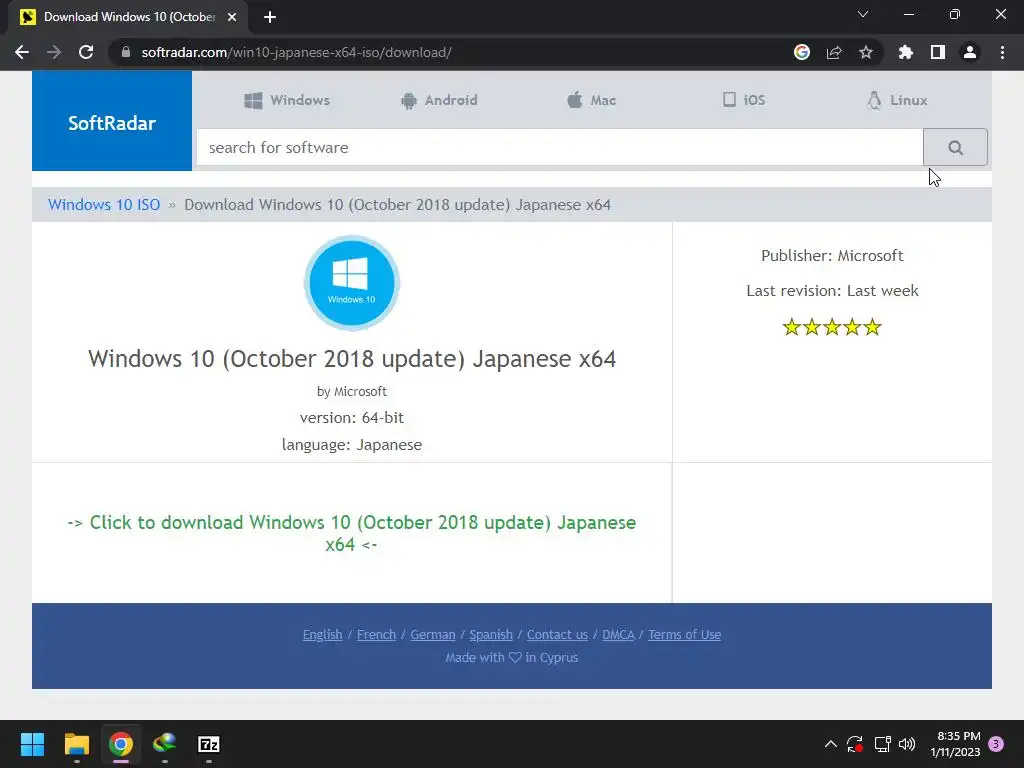This screenshot has height=768, width=1024.
Task: Select the Download Windows 10 browser tab
Action: click(x=129, y=17)
